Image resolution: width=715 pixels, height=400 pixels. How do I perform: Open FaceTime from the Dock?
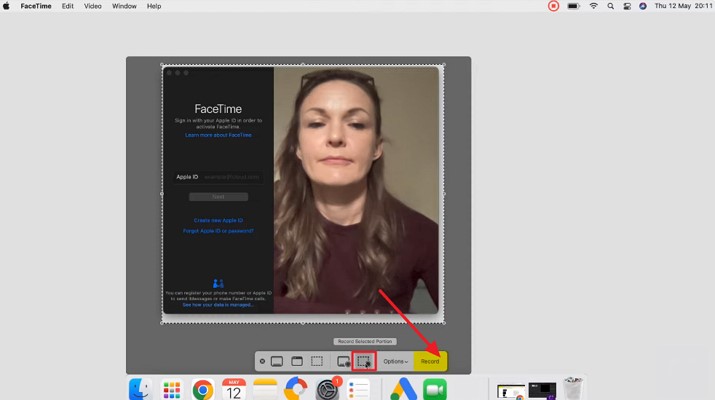(x=435, y=390)
